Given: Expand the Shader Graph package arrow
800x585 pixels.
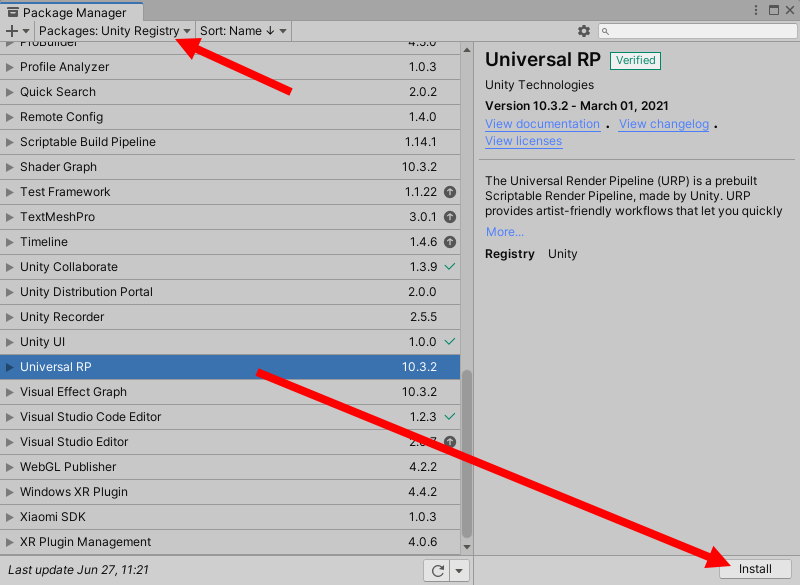Looking at the screenshot, I should click(9, 167).
